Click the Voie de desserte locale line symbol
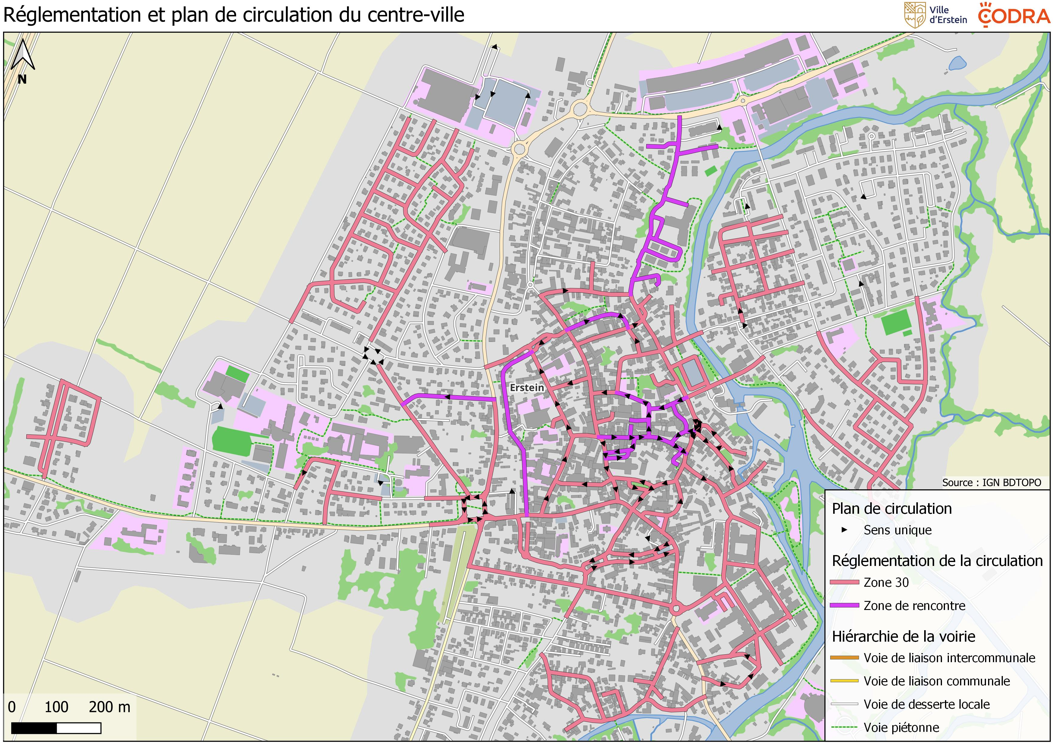This screenshot has width=1053, height=745. click(x=845, y=704)
